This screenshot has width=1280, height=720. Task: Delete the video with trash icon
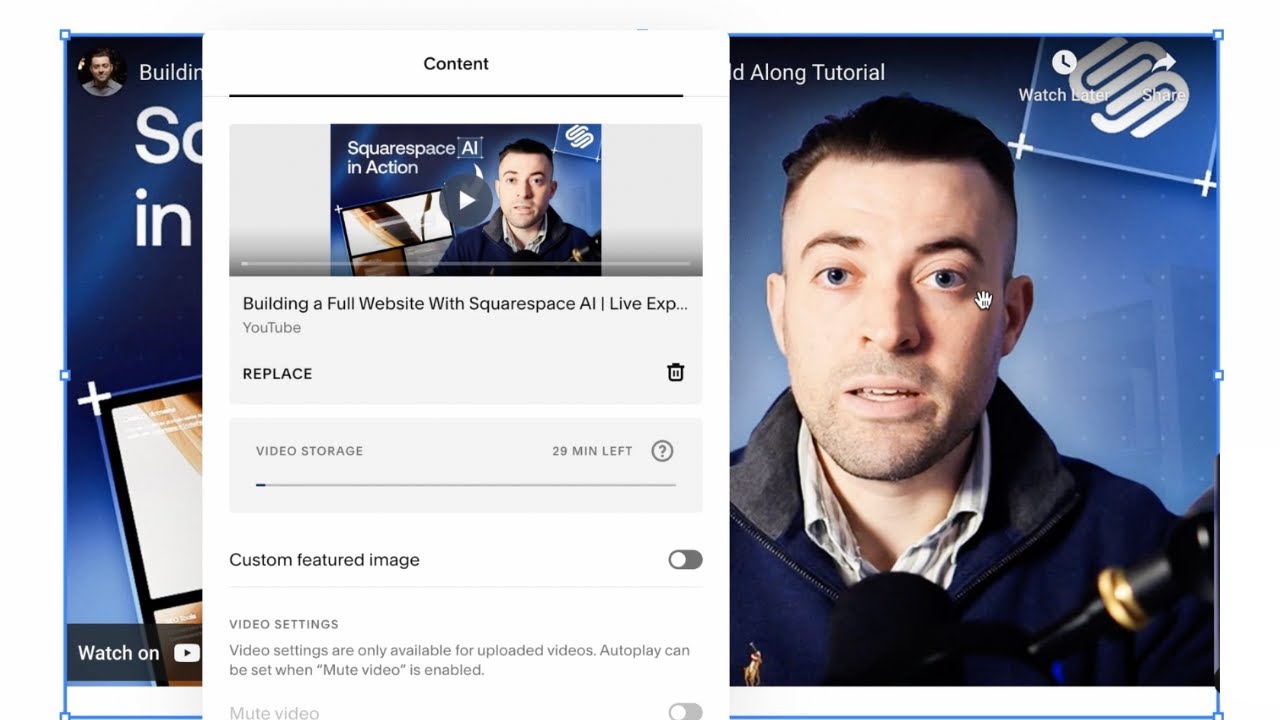pyautogui.click(x=676, y=372)
